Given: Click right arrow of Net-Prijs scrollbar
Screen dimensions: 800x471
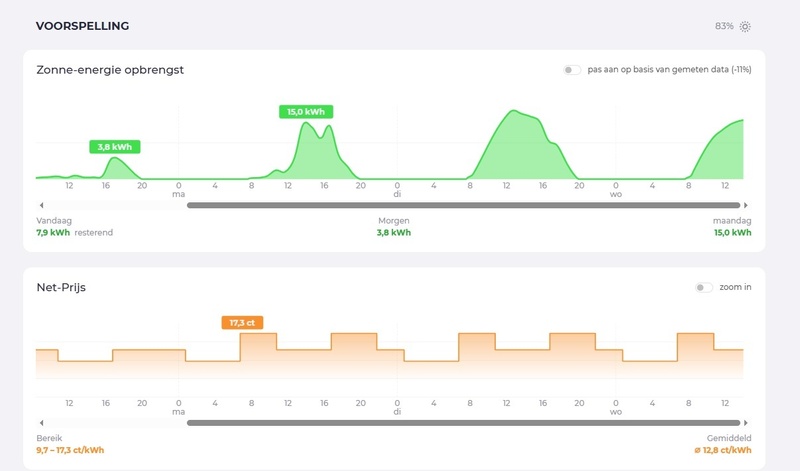Looking at the screenshot, I should (x=746, y=423).
